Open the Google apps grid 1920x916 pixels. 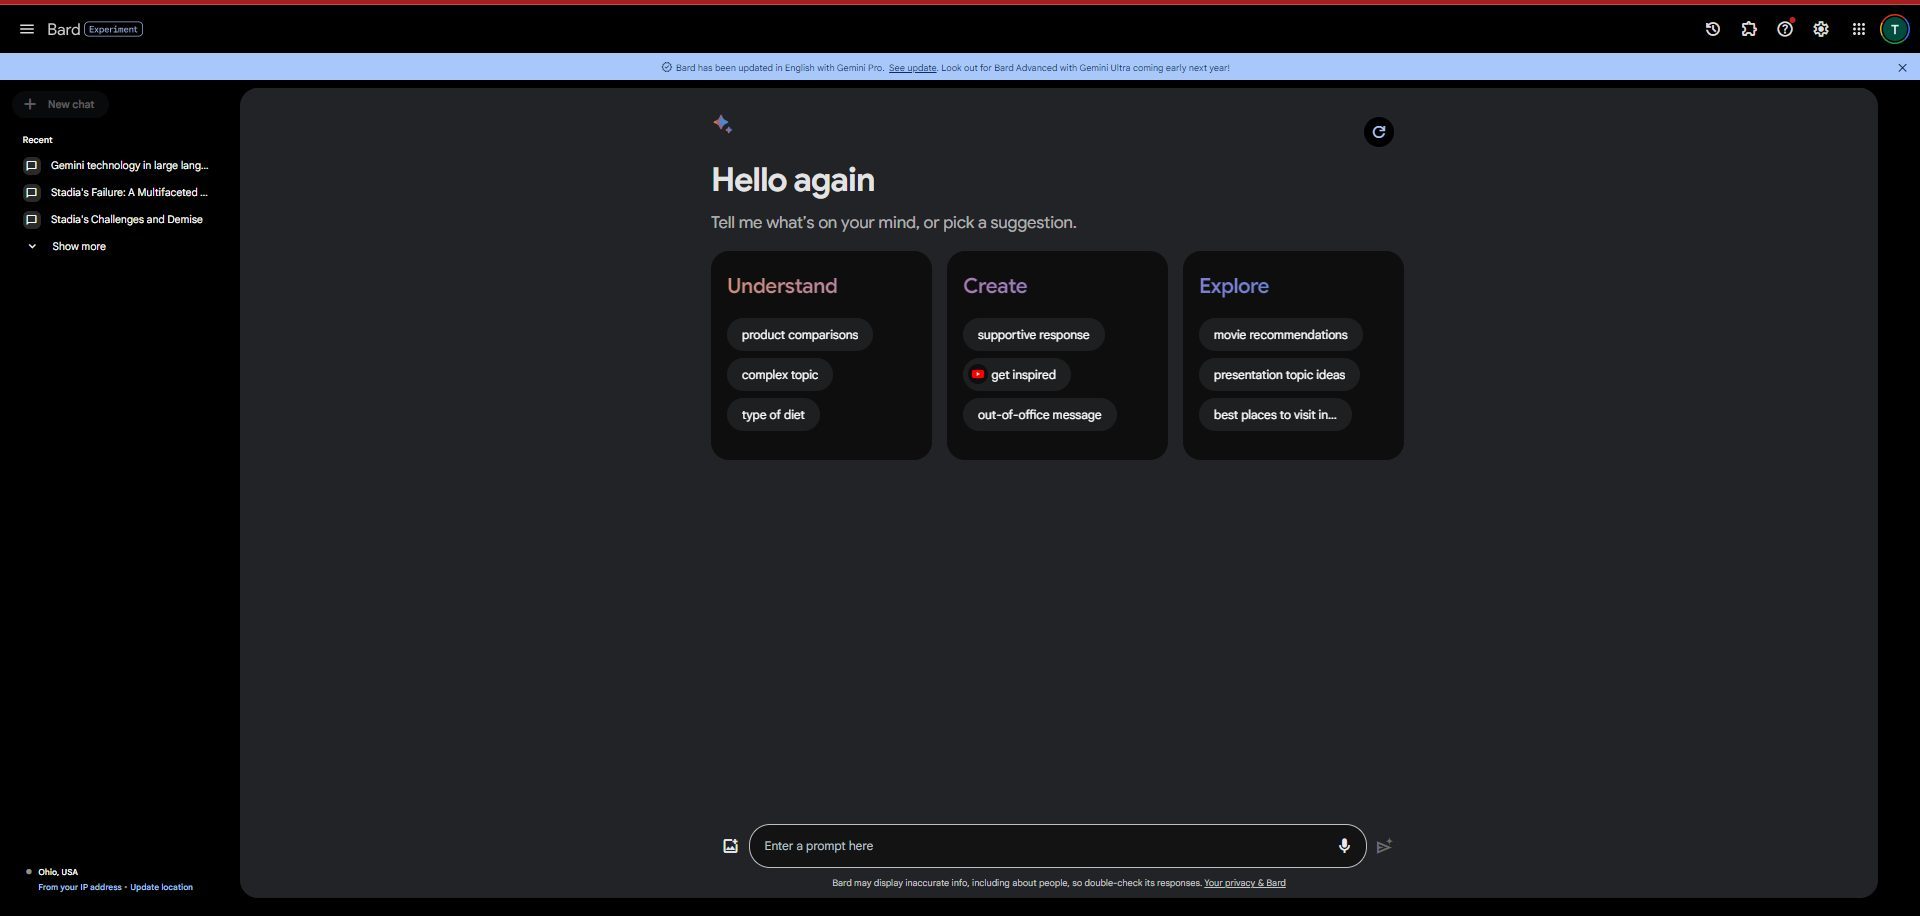(x=1858, y=29)
